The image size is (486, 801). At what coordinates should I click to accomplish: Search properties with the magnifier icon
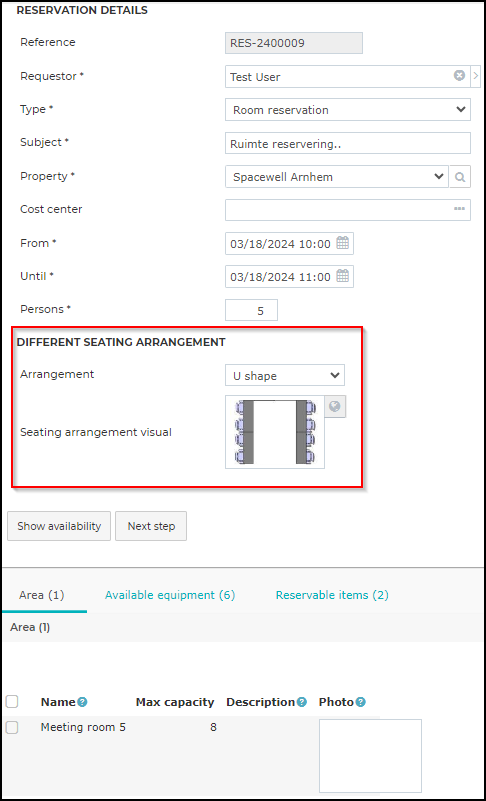coord(460,177)
